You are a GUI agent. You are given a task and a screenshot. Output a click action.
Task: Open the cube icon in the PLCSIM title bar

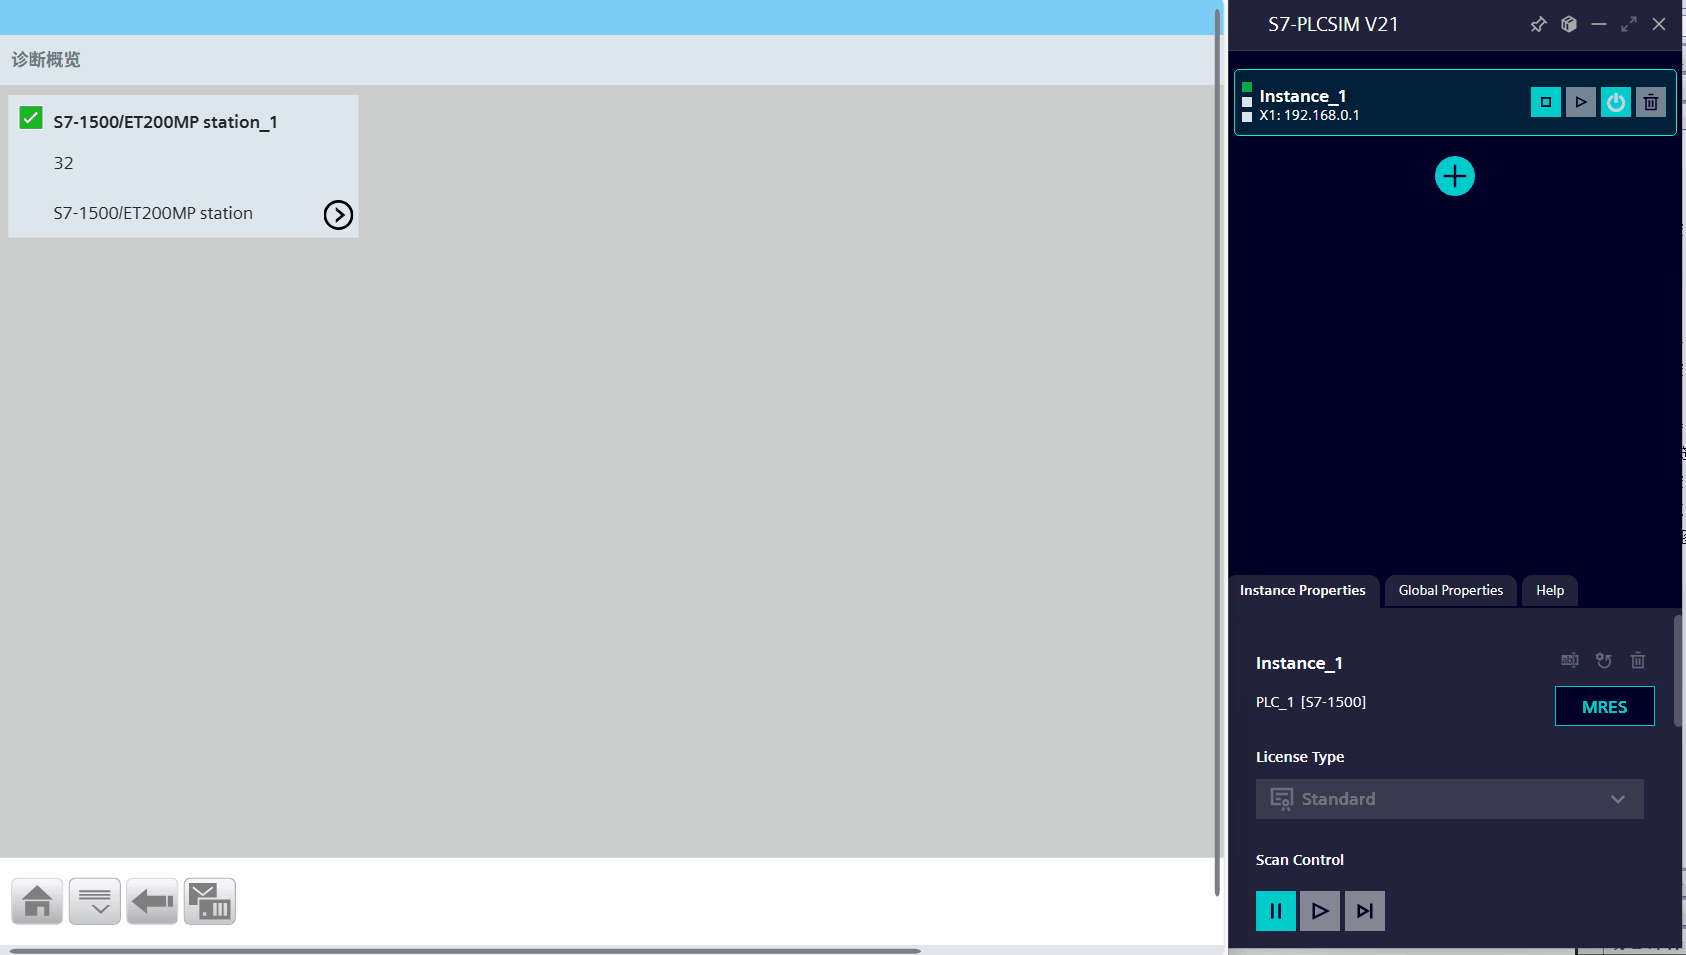click(1568, 24)
